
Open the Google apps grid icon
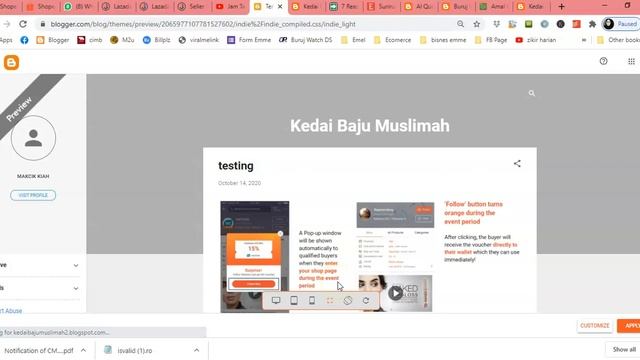click(x=631, y=61)
